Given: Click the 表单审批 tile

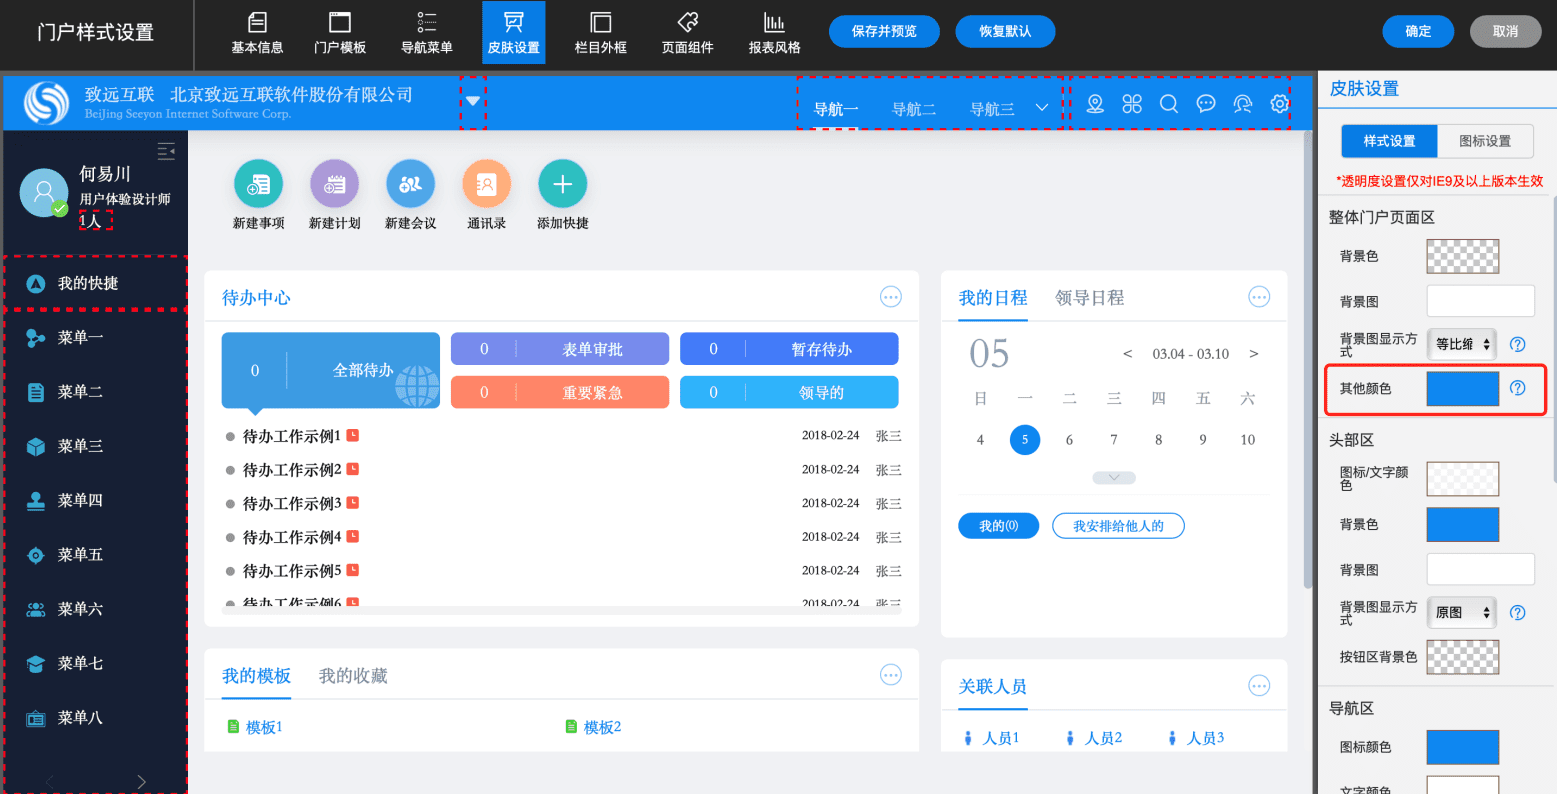Looking at the screenshot, I should click(x=560, y=349).
